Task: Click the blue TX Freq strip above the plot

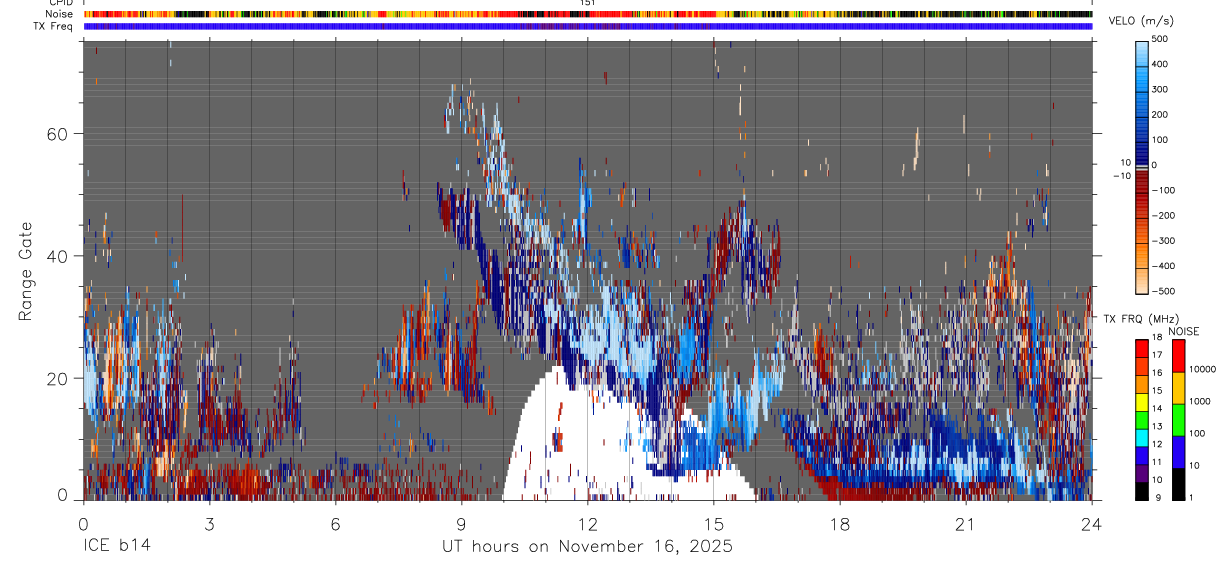Action: (x=588, y=26)
